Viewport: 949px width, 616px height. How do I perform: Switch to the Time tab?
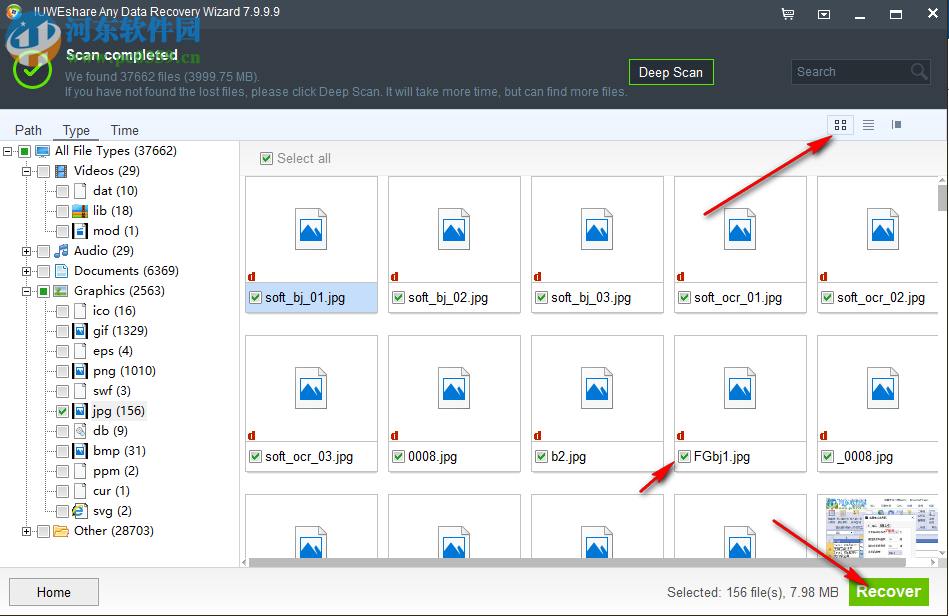click(x=124, y=130)
